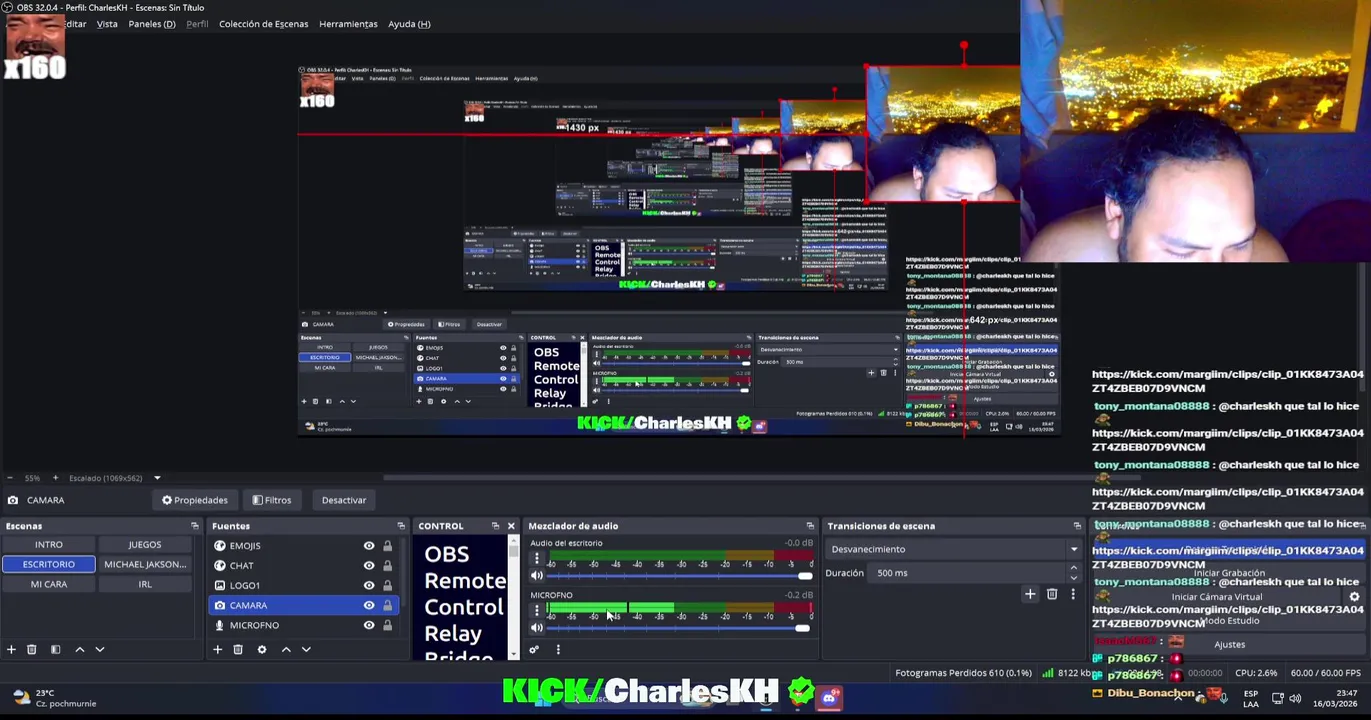Hide the LOGO1 source
Viewport: 1371px width, 720px height.
pyautogui.click(x=369, y=586)
